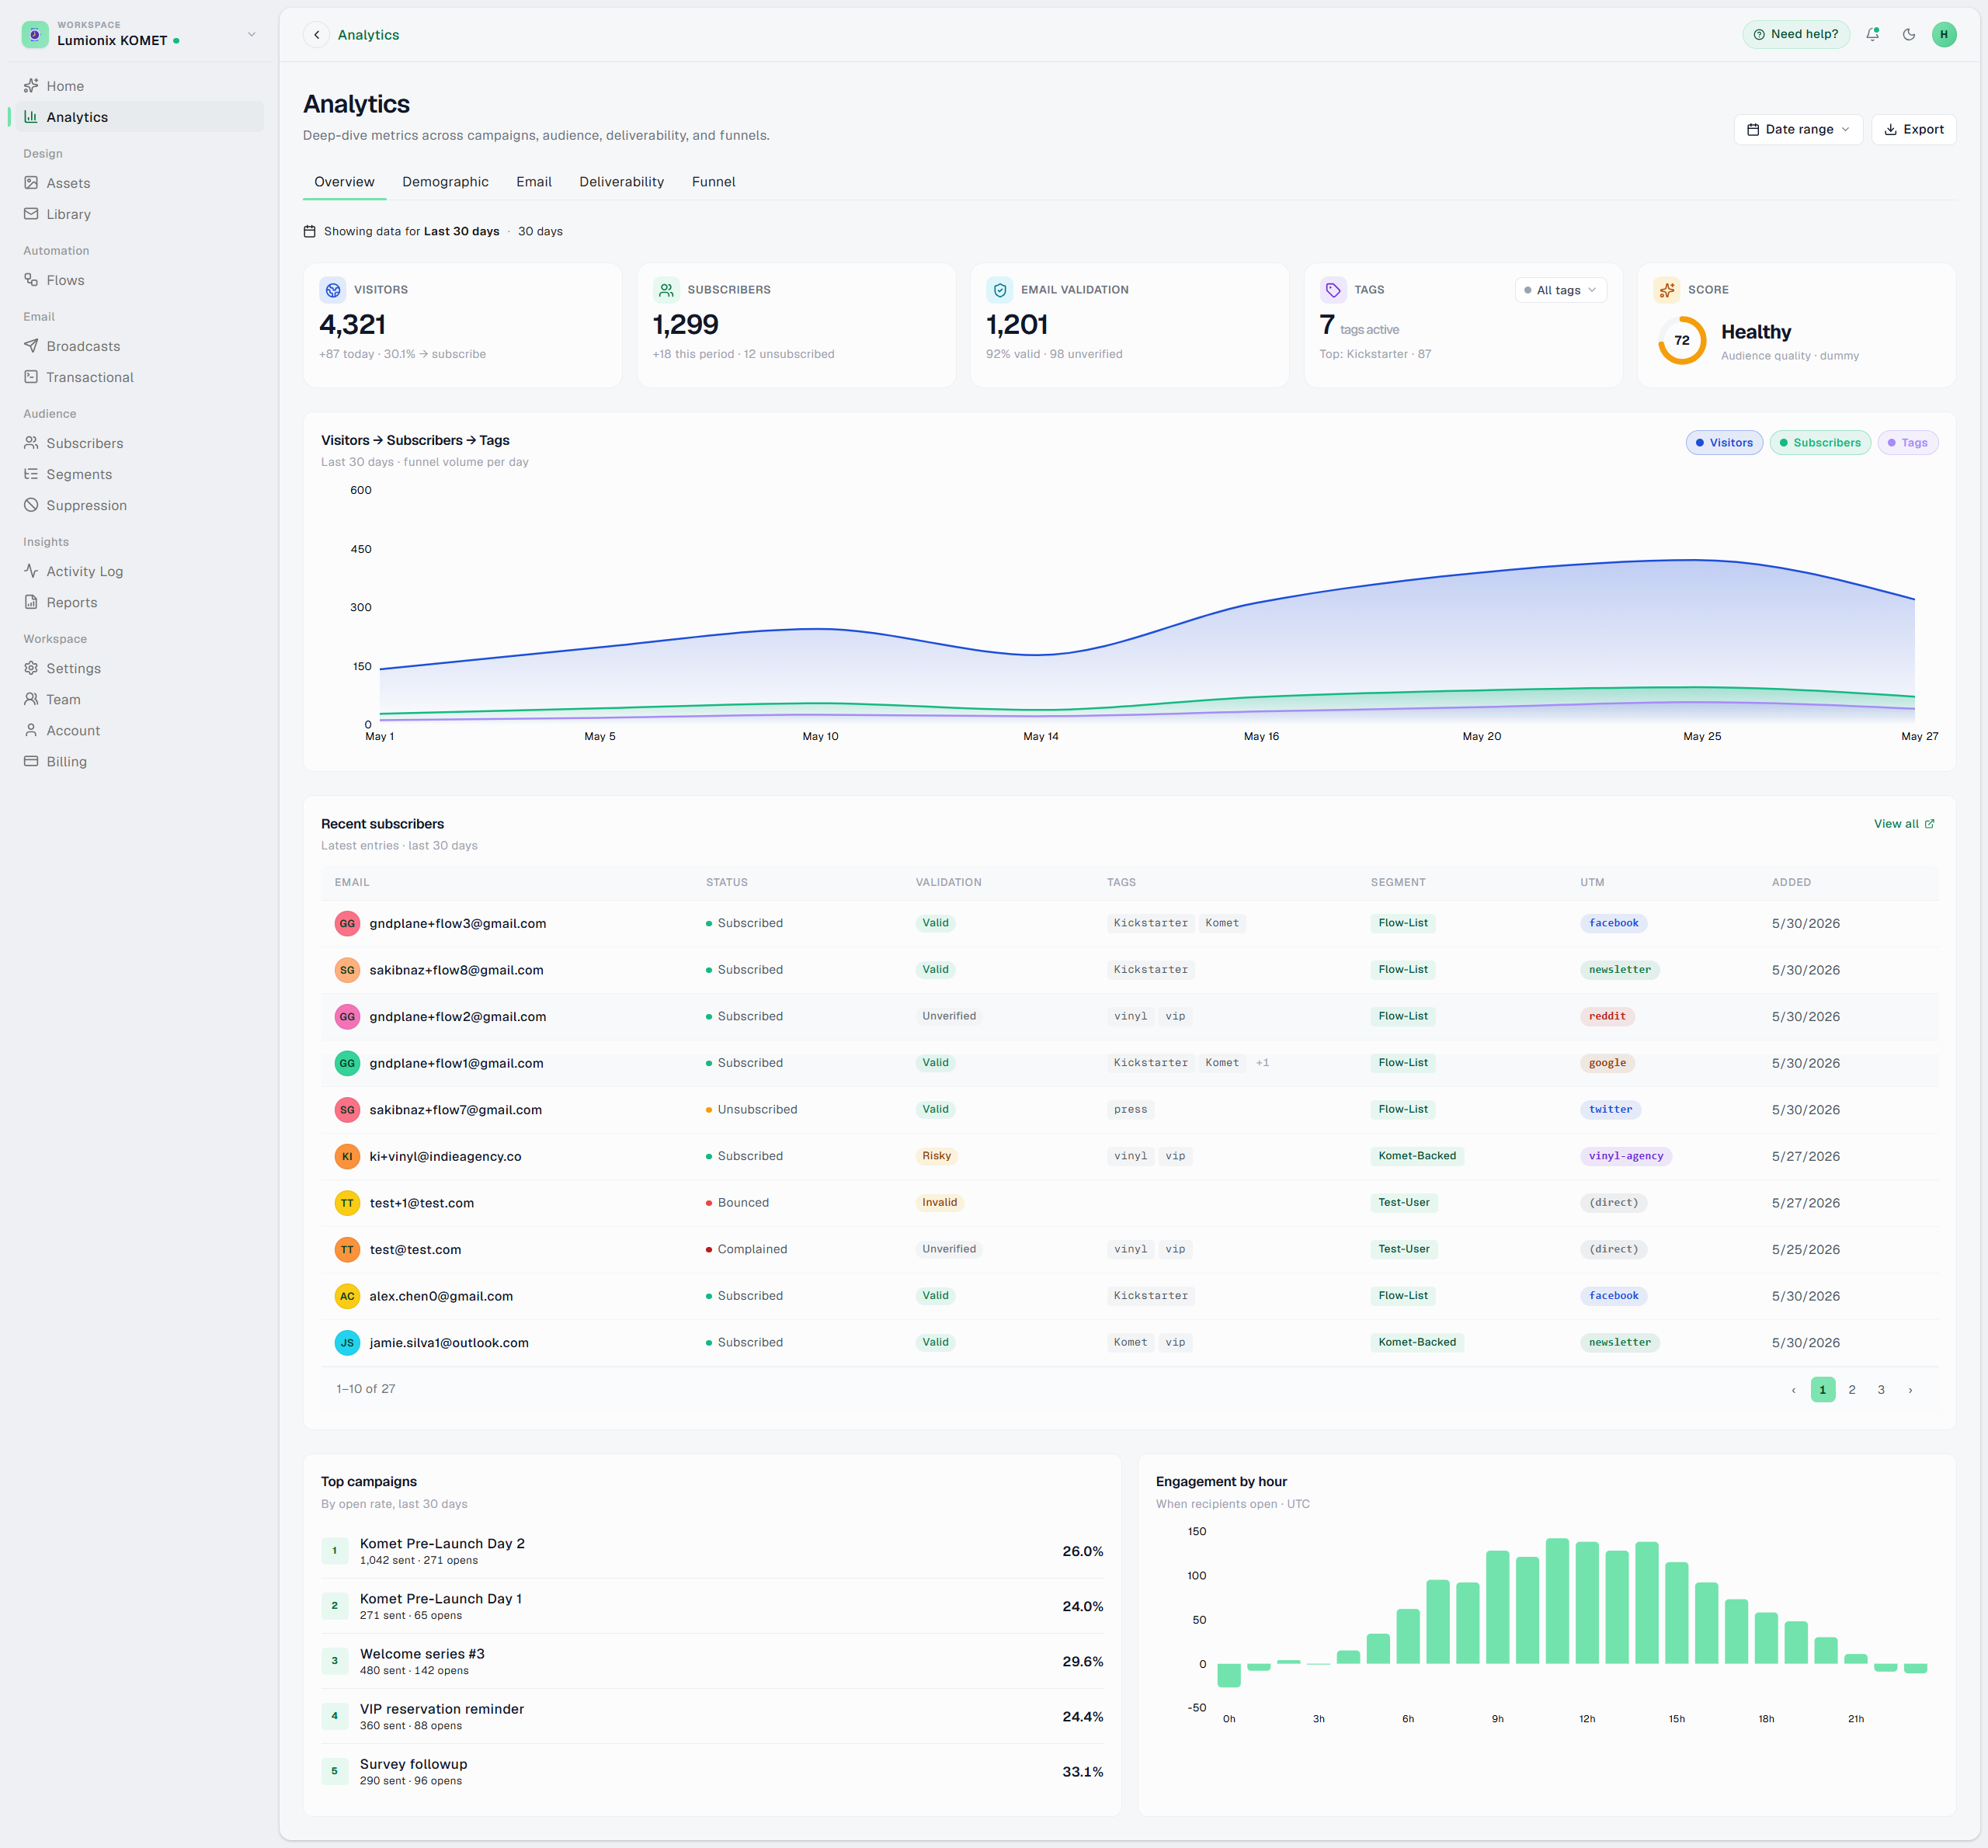The image size is (1988, 1848).
Task: Expand the workspace switcher chevron
Action: 252,34
